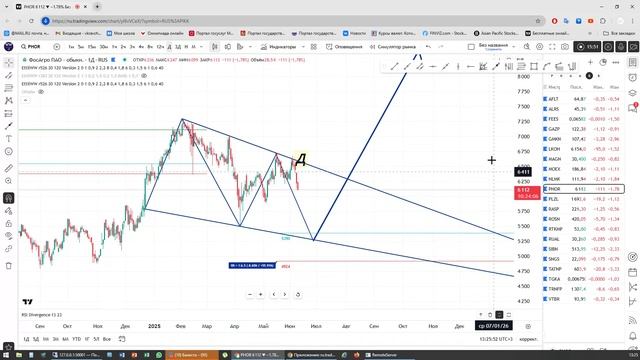Open the go-to-date calendar icon
The image size is (640, 360).
(x=122, y=339)
